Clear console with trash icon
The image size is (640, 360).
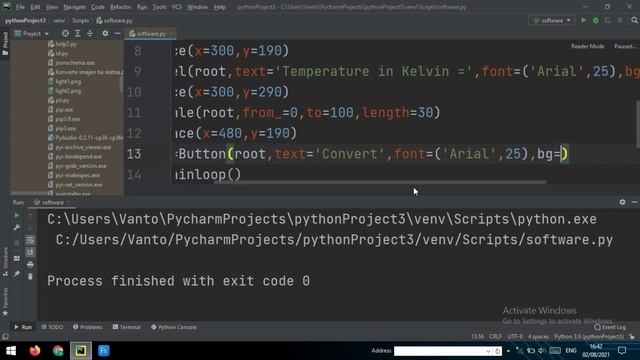(30, 277)
